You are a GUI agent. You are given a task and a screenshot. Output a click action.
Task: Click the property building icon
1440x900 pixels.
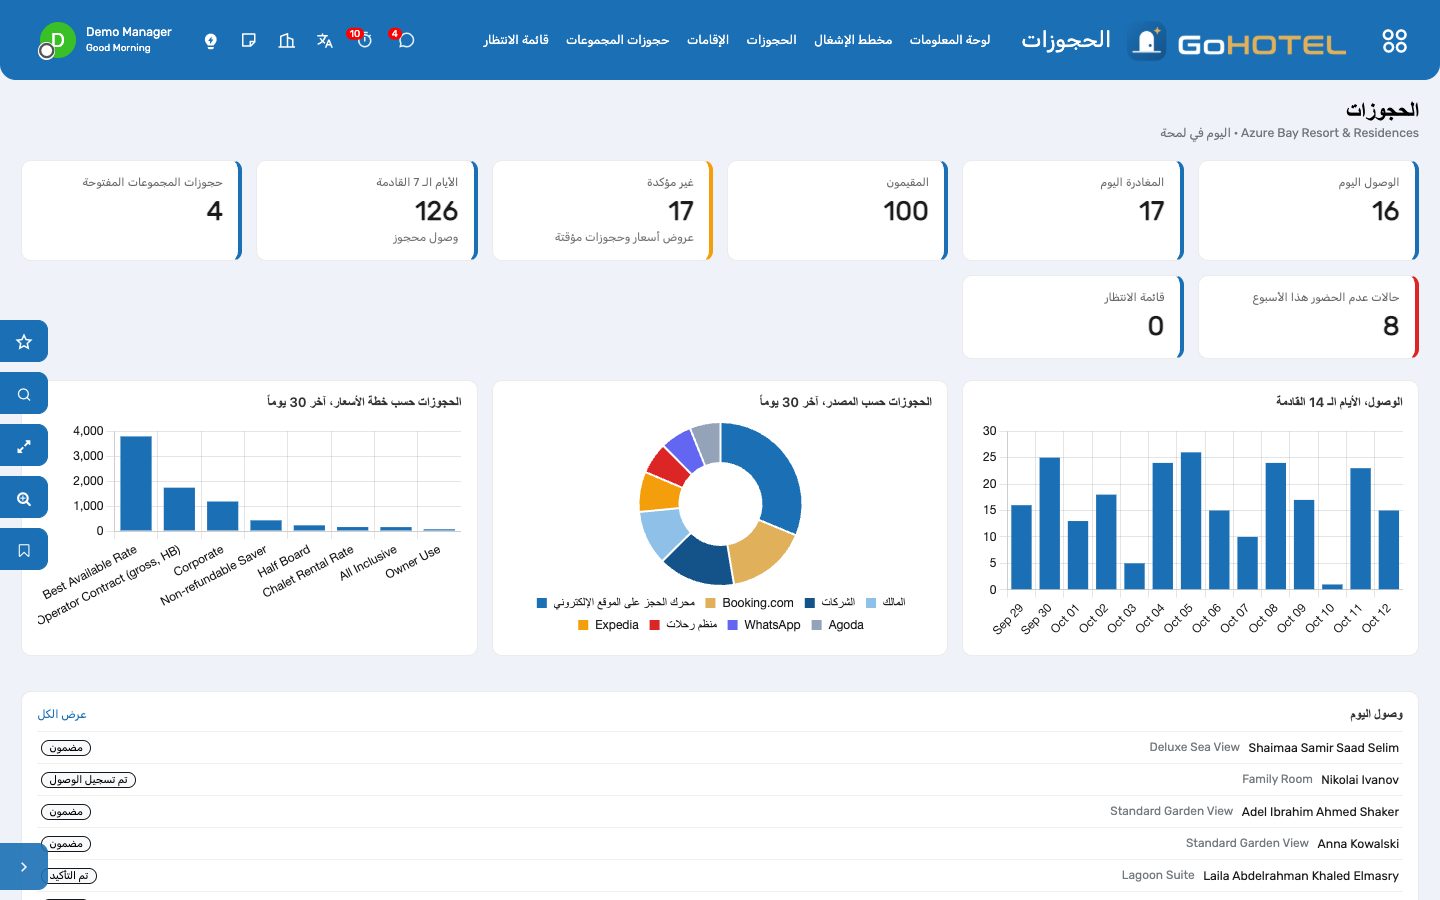[x=287, y=40]
